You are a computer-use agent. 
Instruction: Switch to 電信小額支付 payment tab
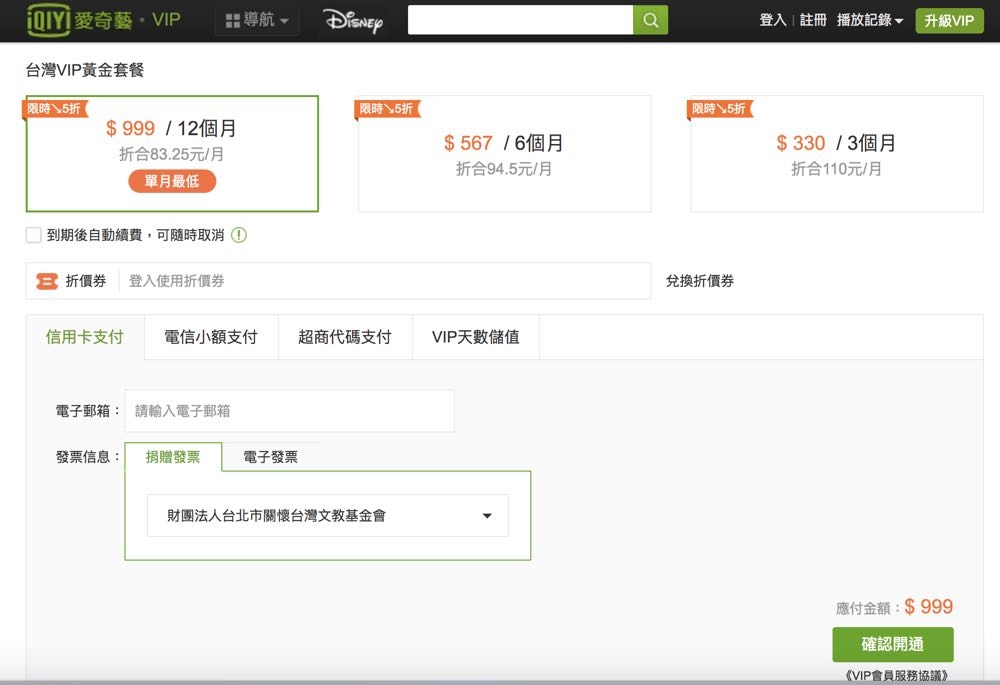coord(210,337)
